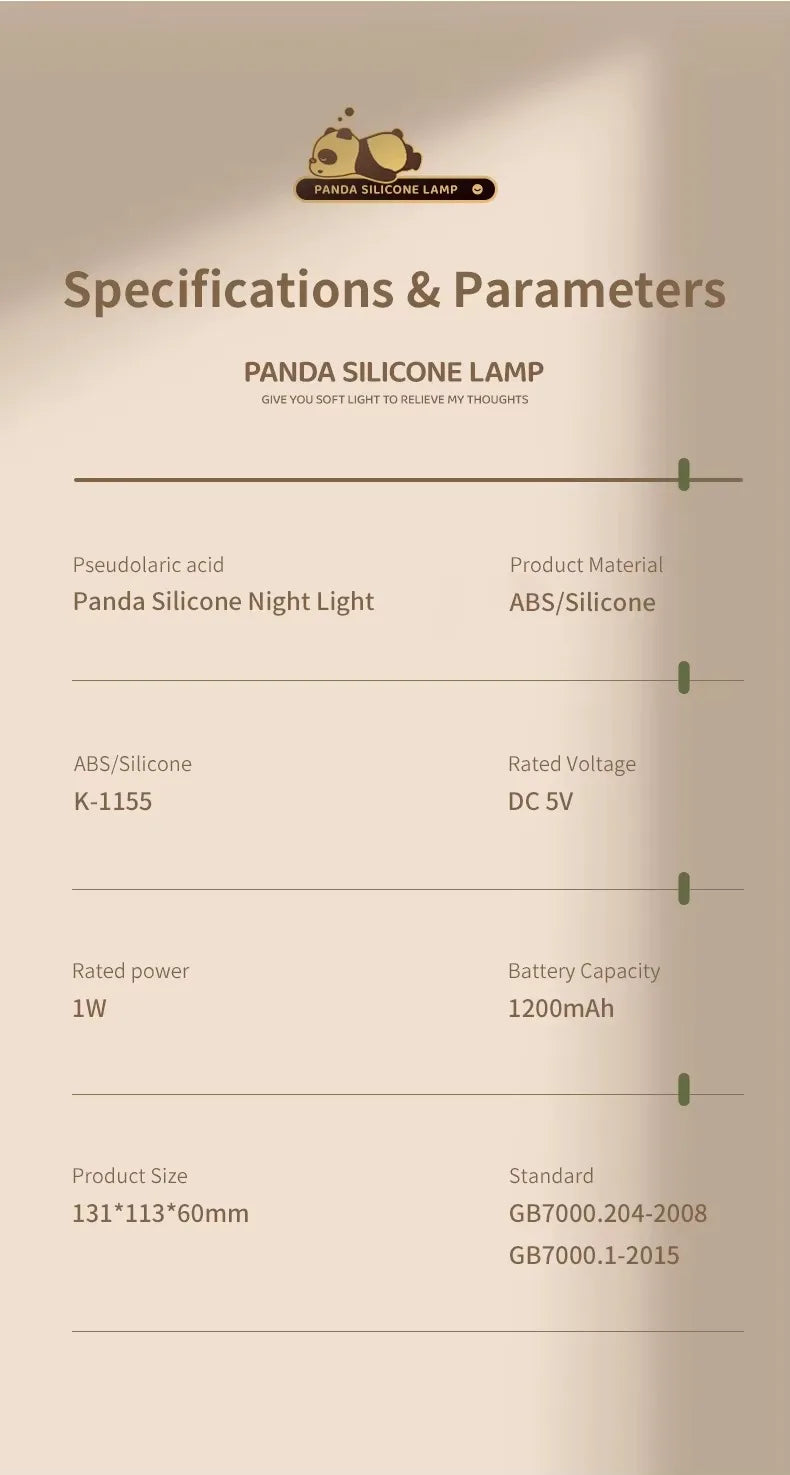Click the green marker below the Rated Voltage row

pos(684,887)
